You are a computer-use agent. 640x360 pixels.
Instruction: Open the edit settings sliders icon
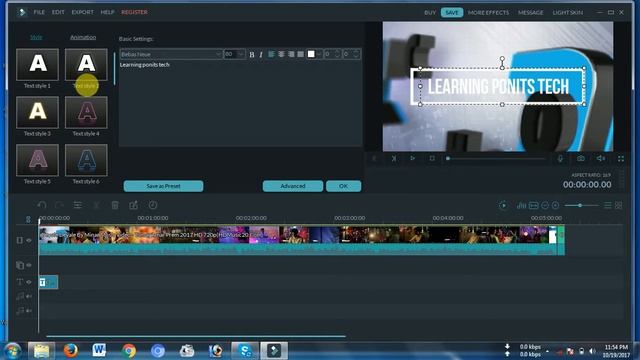[x=78, y=205]
